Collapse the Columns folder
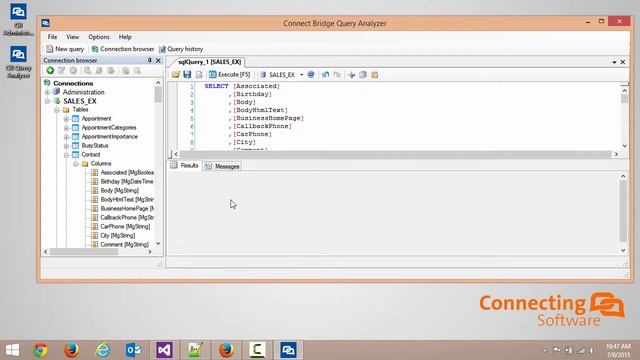Viewport: 640px width, 360px height. pos(76,164)
